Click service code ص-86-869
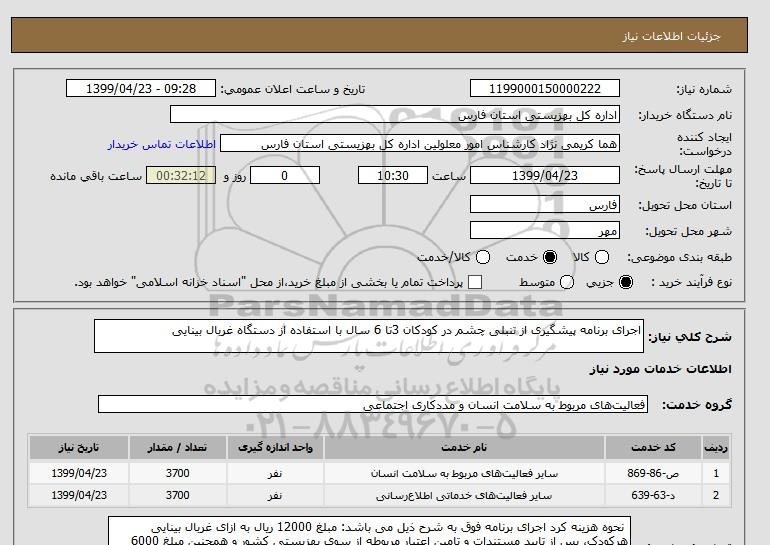 click(653, 473)
